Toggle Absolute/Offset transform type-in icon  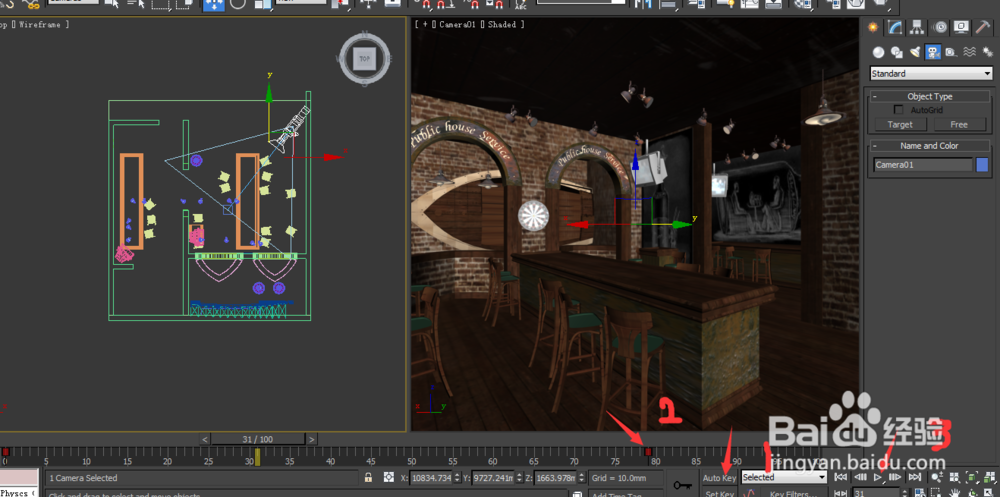388,477
